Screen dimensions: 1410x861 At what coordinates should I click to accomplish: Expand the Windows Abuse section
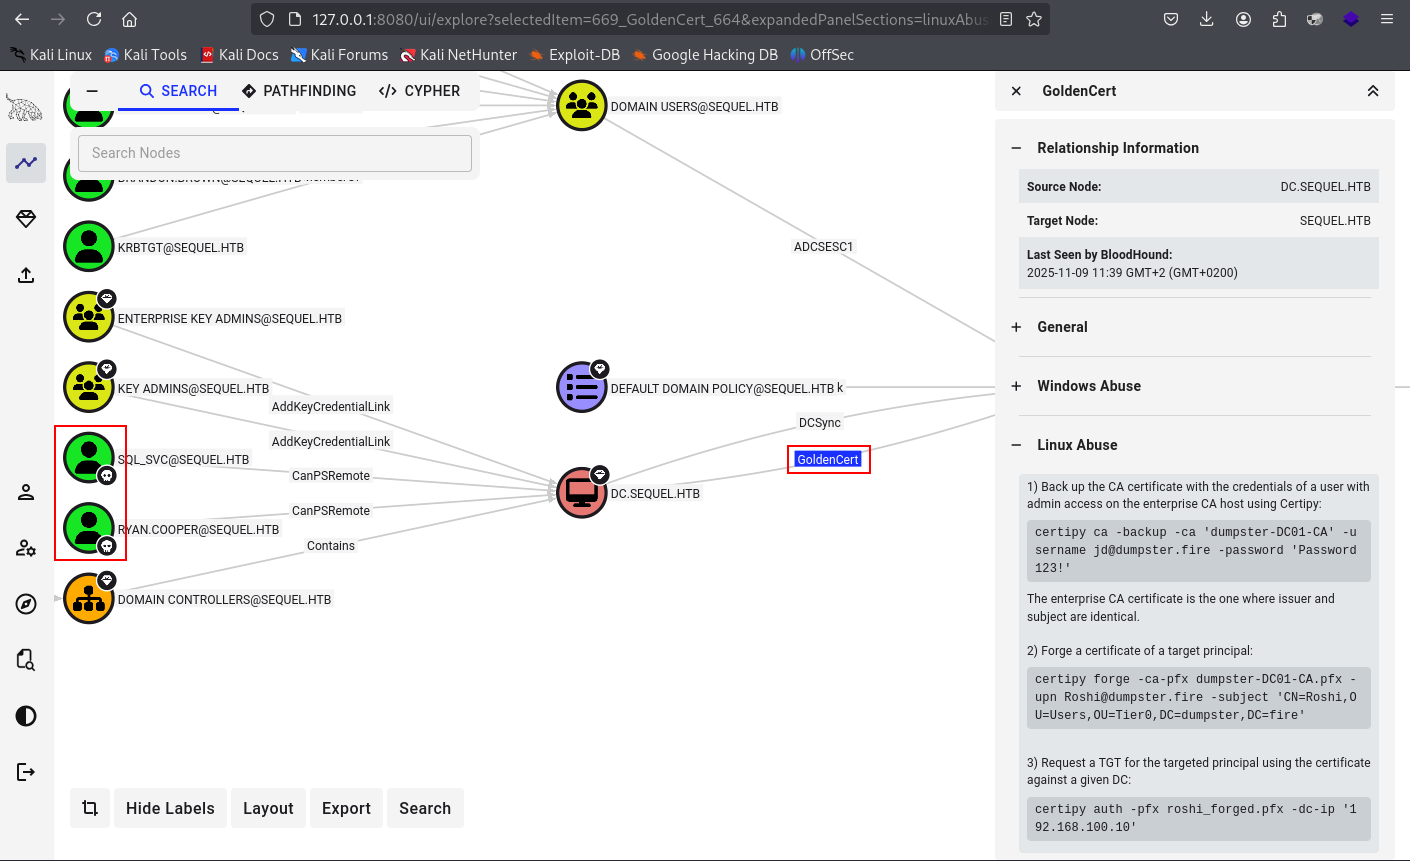[1016, 386]
